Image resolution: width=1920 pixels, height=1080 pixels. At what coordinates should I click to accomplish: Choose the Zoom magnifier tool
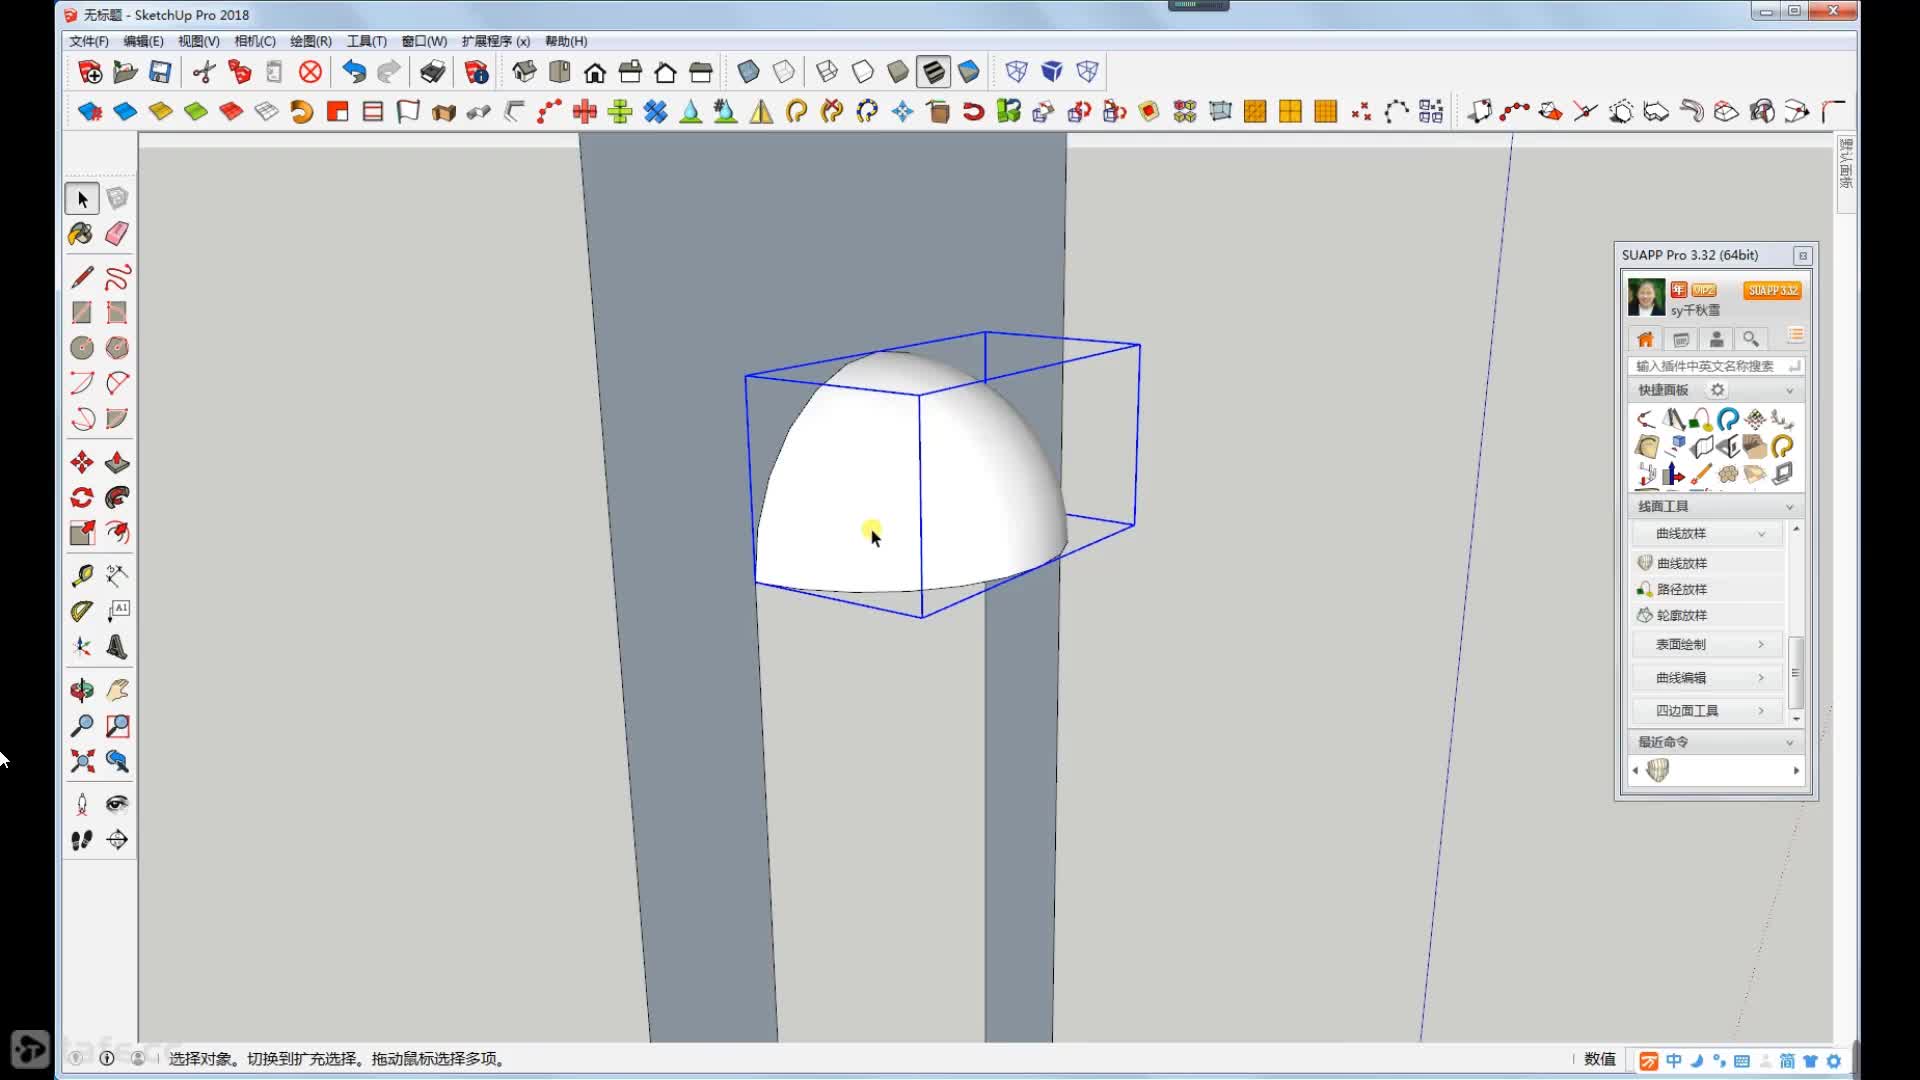point(82,726)
